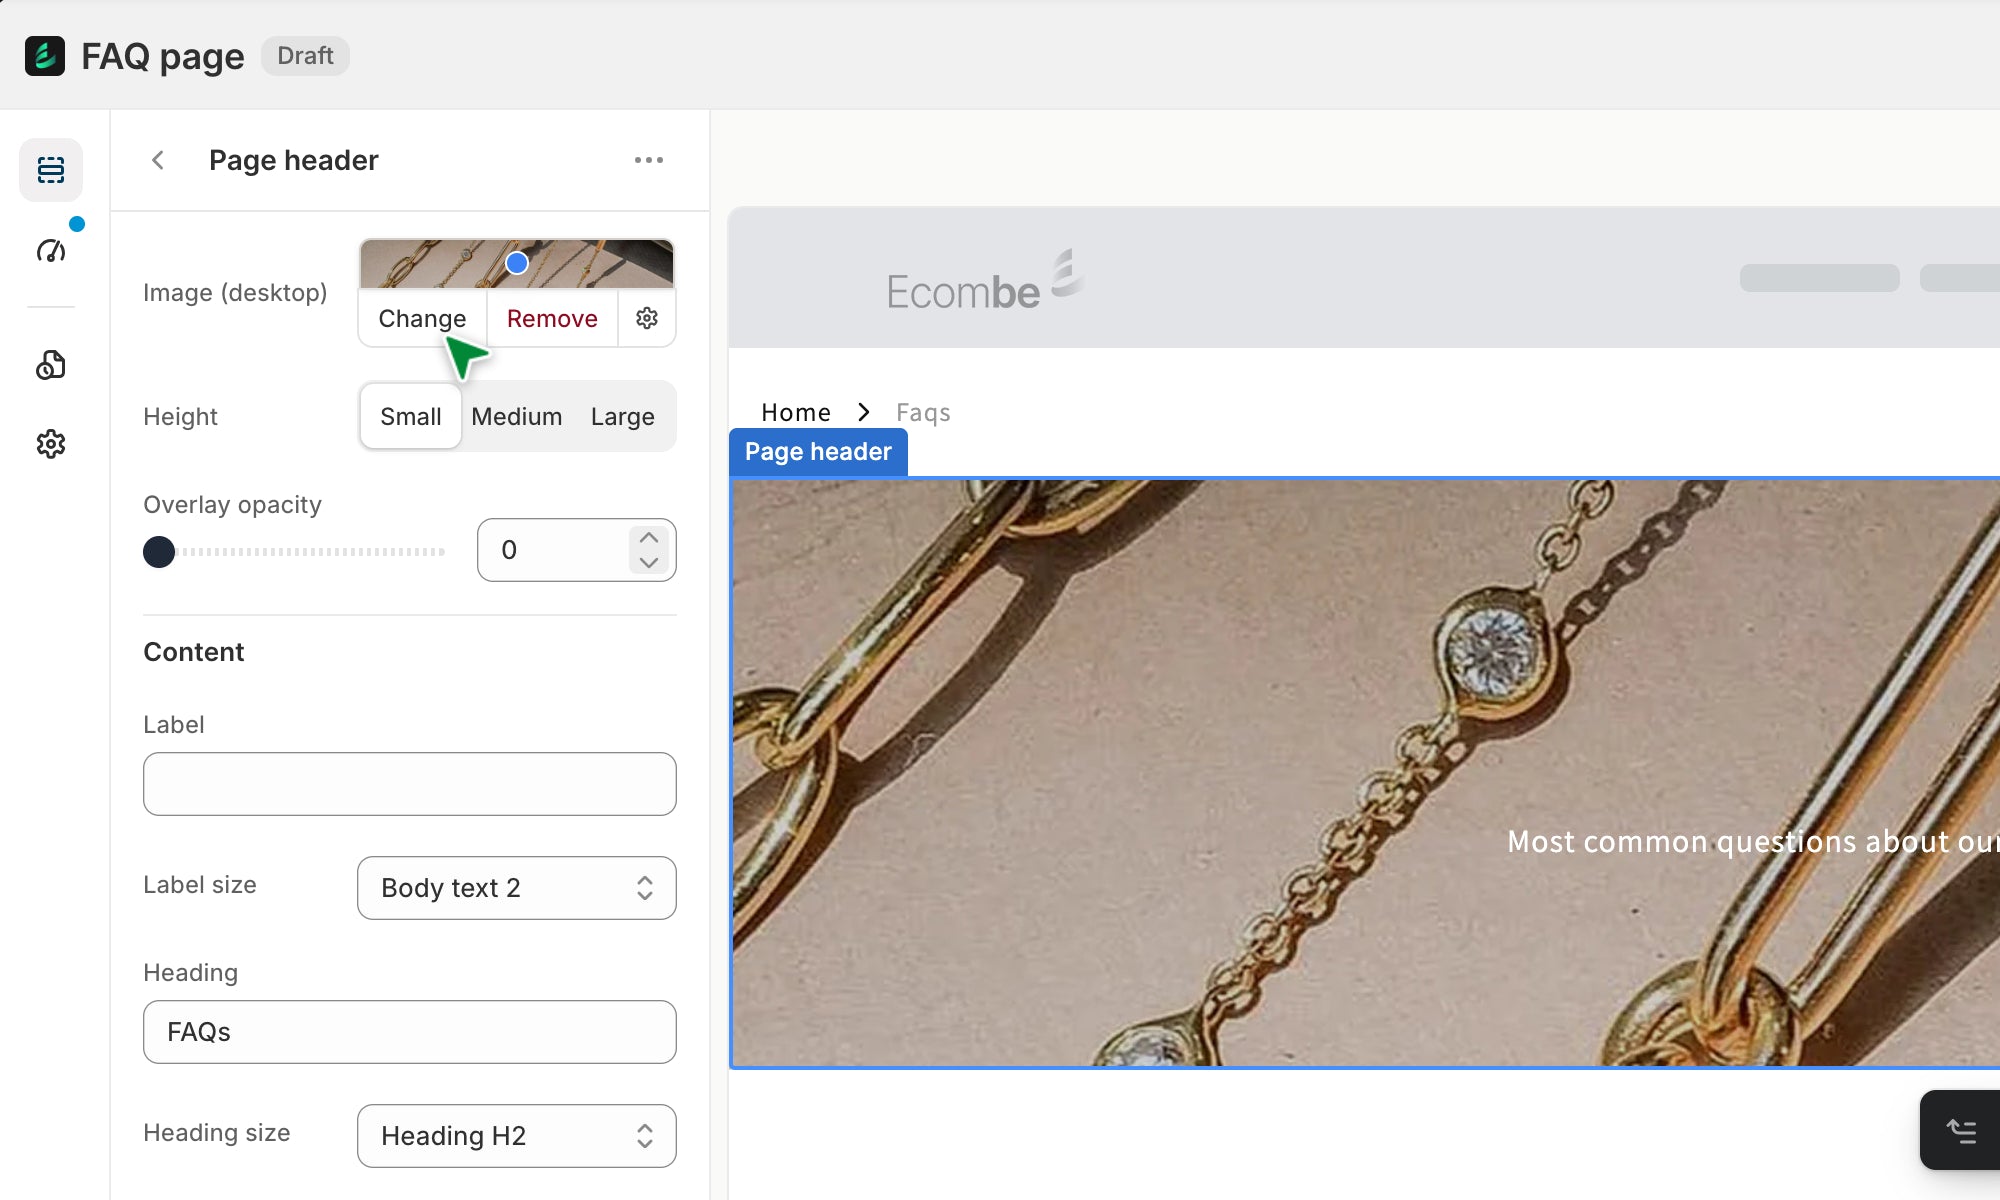Image resolution: width=2000 pixels, height=1200 pixels.
Task: Click the red Remove image button
Action: [552, 318]
